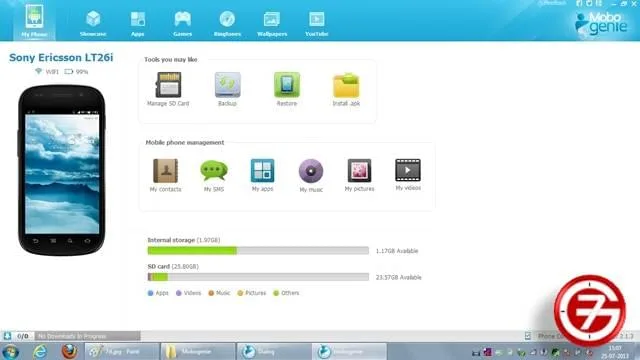This screenshot has height=360, width=640.
Task: Open the Apps tab in top bar
Action: pos(138,24)
